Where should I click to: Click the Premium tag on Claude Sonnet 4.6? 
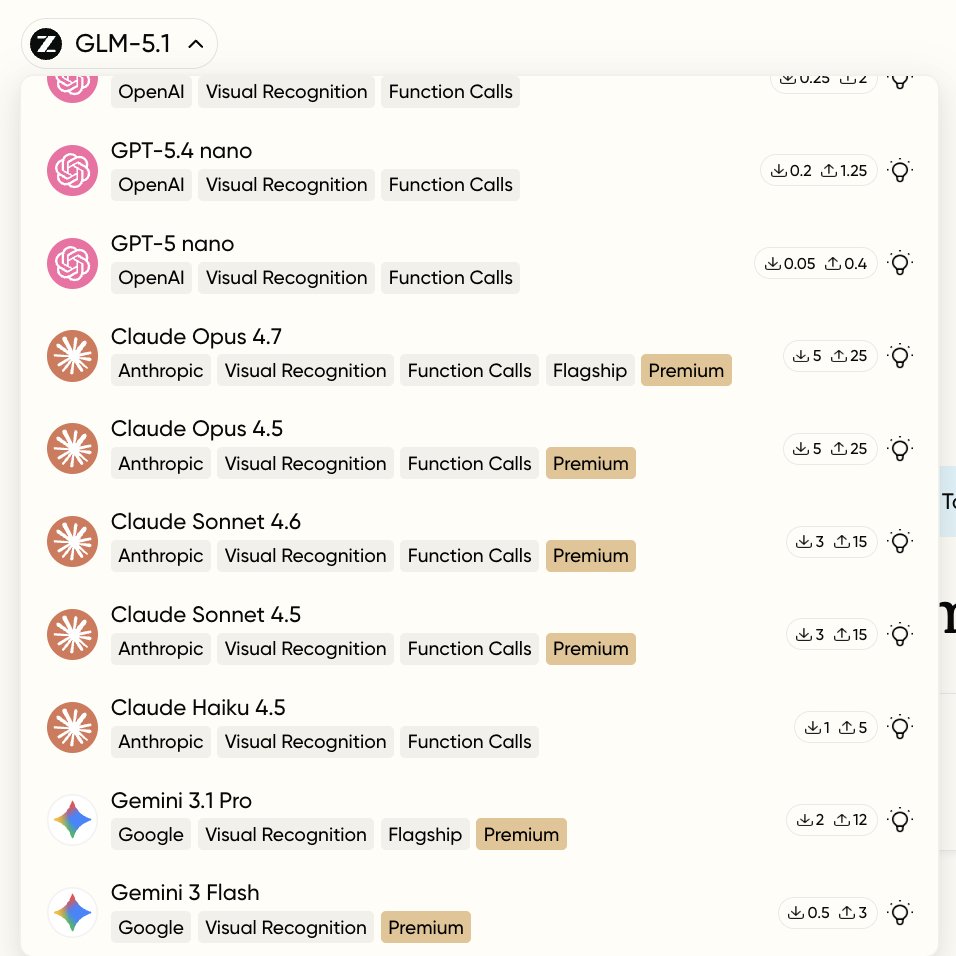coord(590,556)
